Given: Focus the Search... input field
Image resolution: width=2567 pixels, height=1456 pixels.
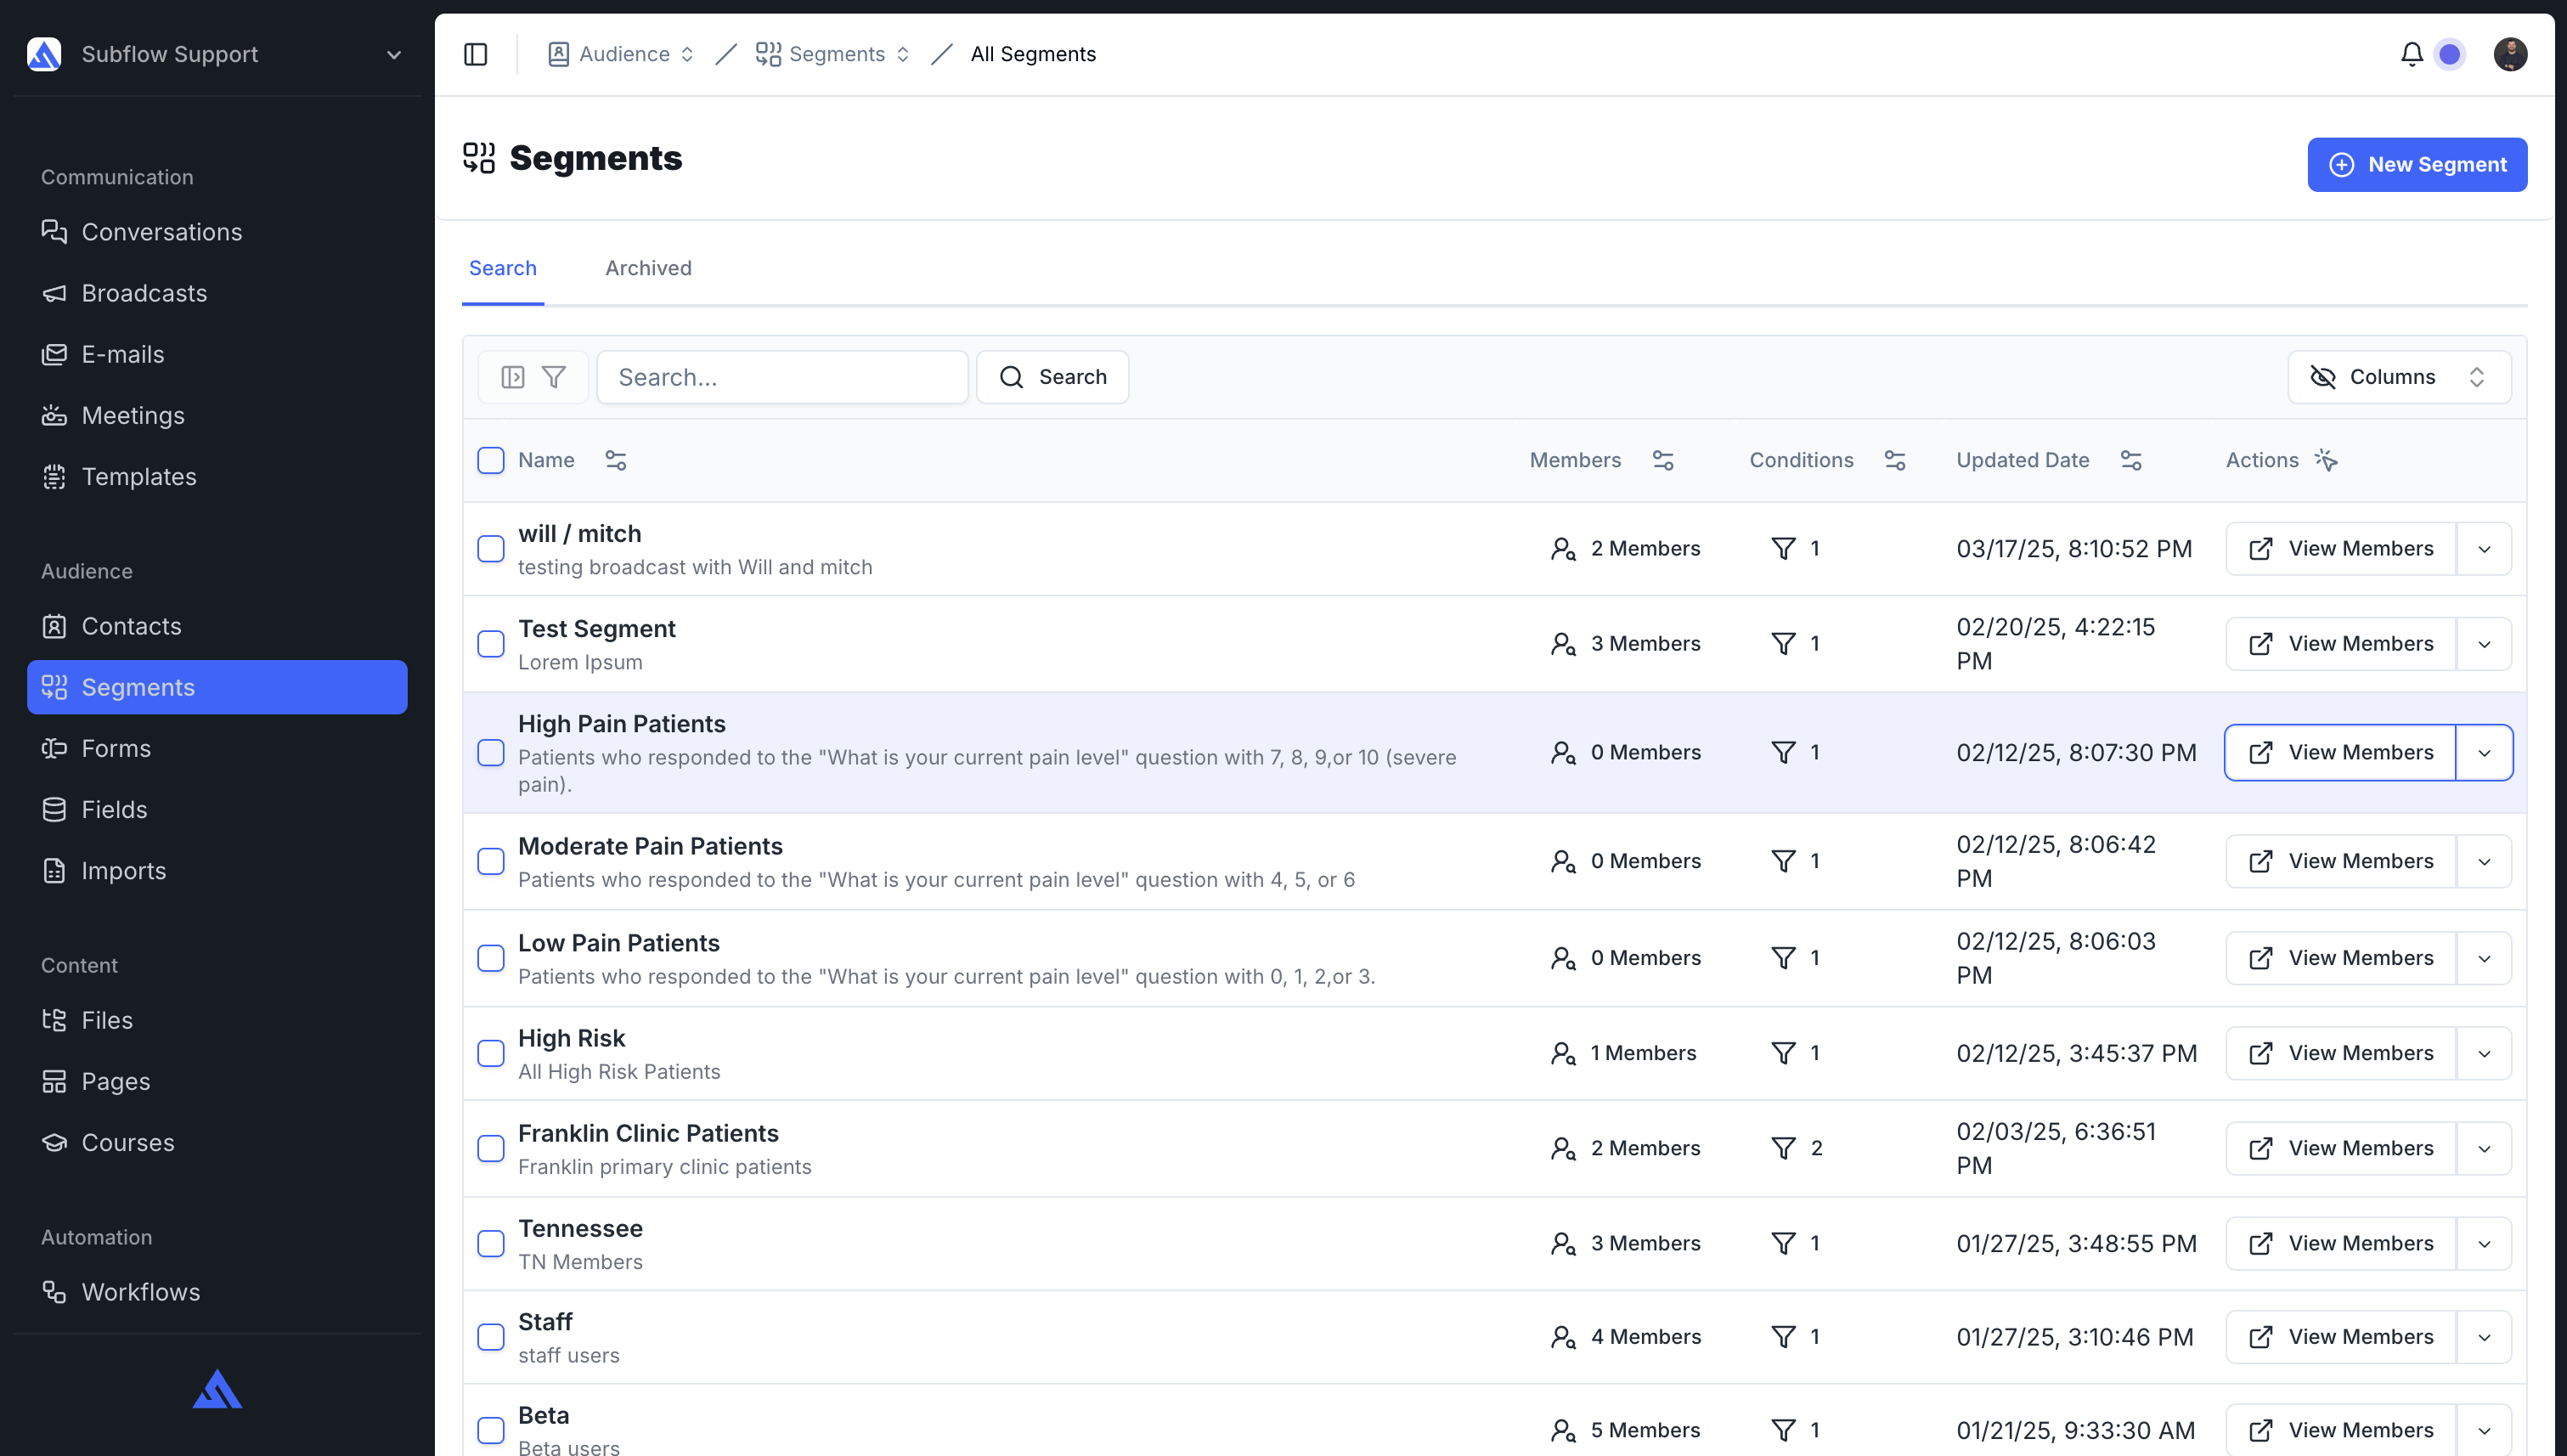Looking at the screenshot, I should click(782, 377).
